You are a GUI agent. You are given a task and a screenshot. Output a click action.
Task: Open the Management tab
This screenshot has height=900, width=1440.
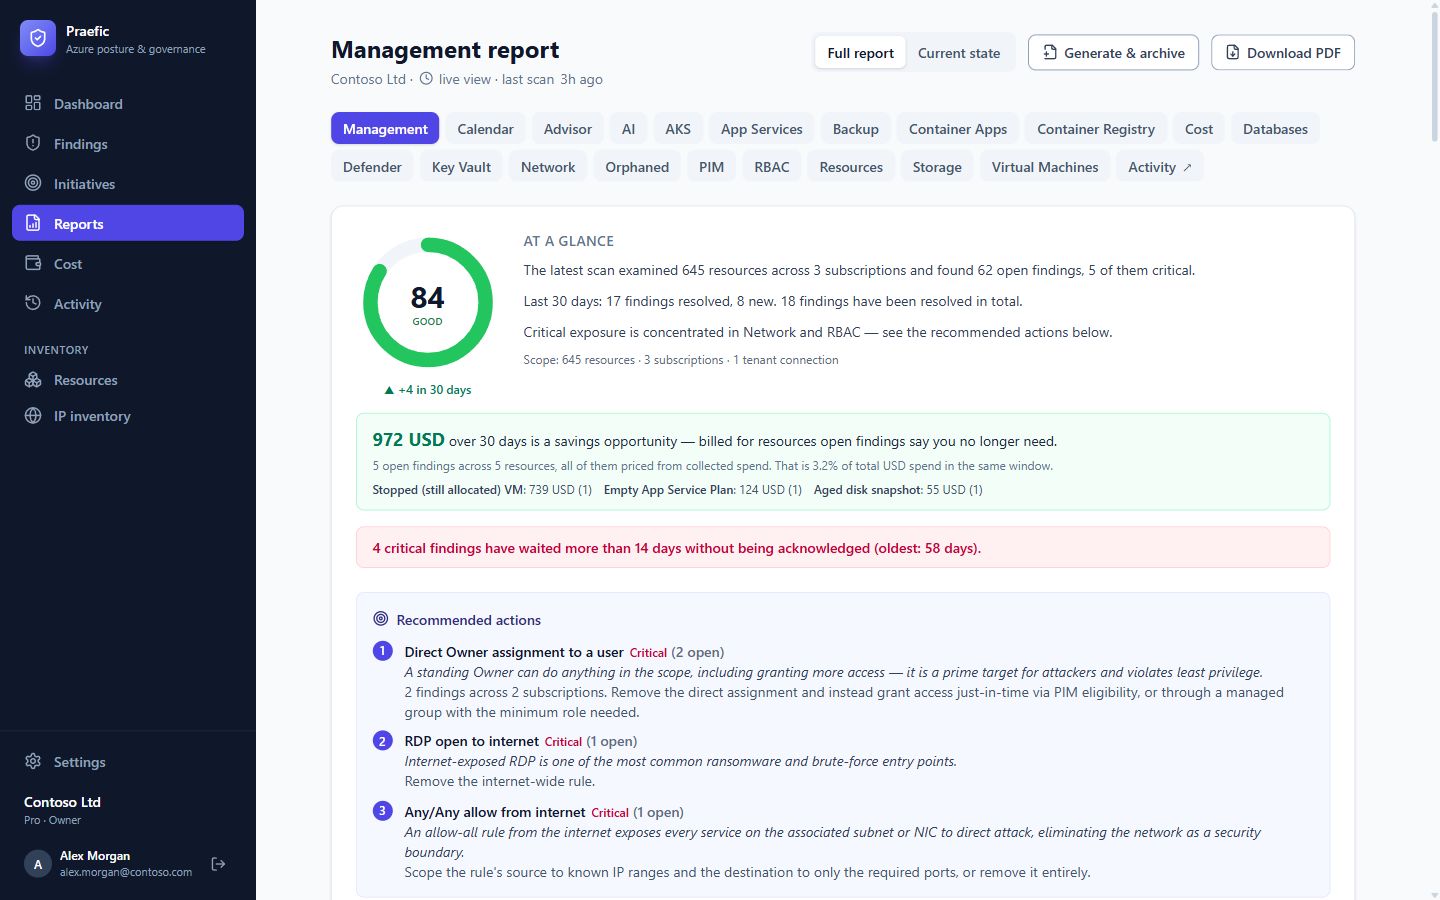(x=385, y=129)
